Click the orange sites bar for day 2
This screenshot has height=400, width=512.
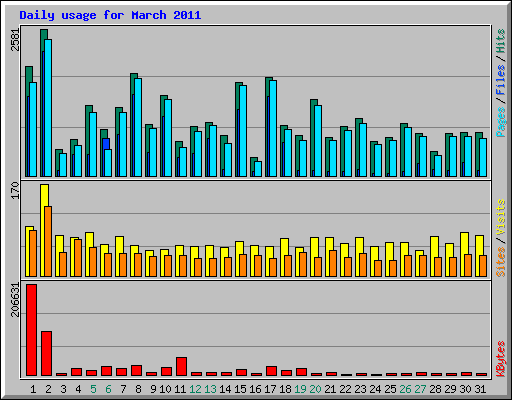pos(48,241)
